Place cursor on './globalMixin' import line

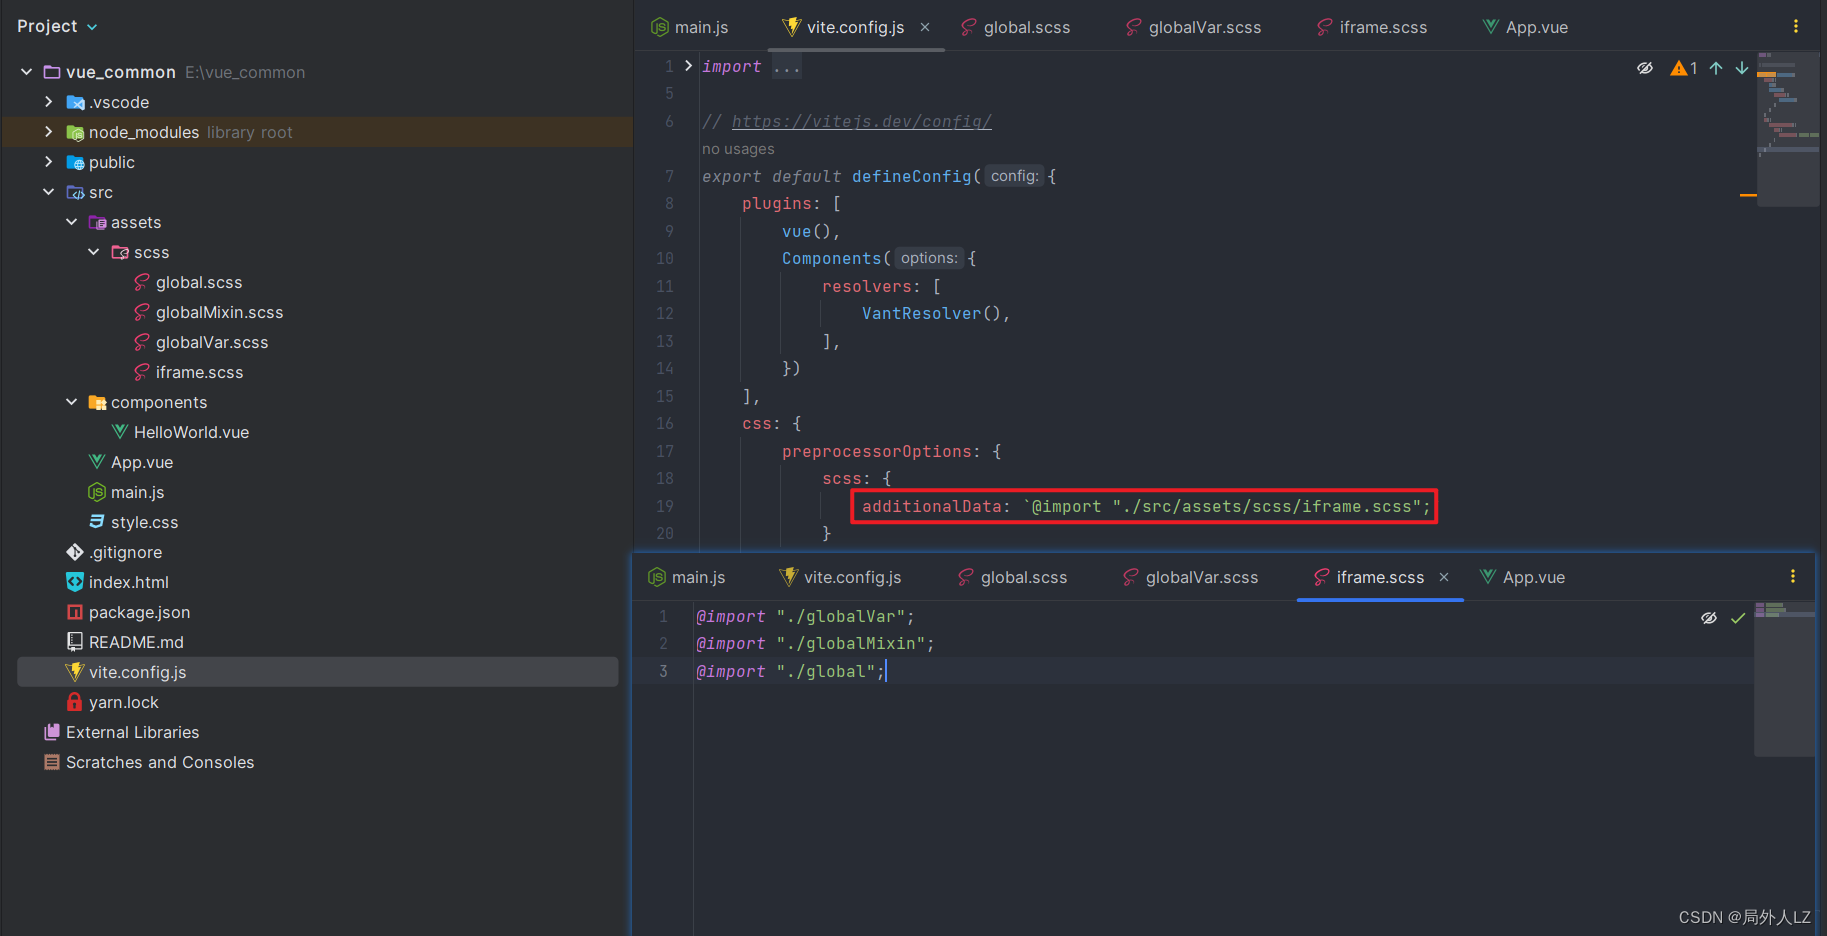point(815,644)
